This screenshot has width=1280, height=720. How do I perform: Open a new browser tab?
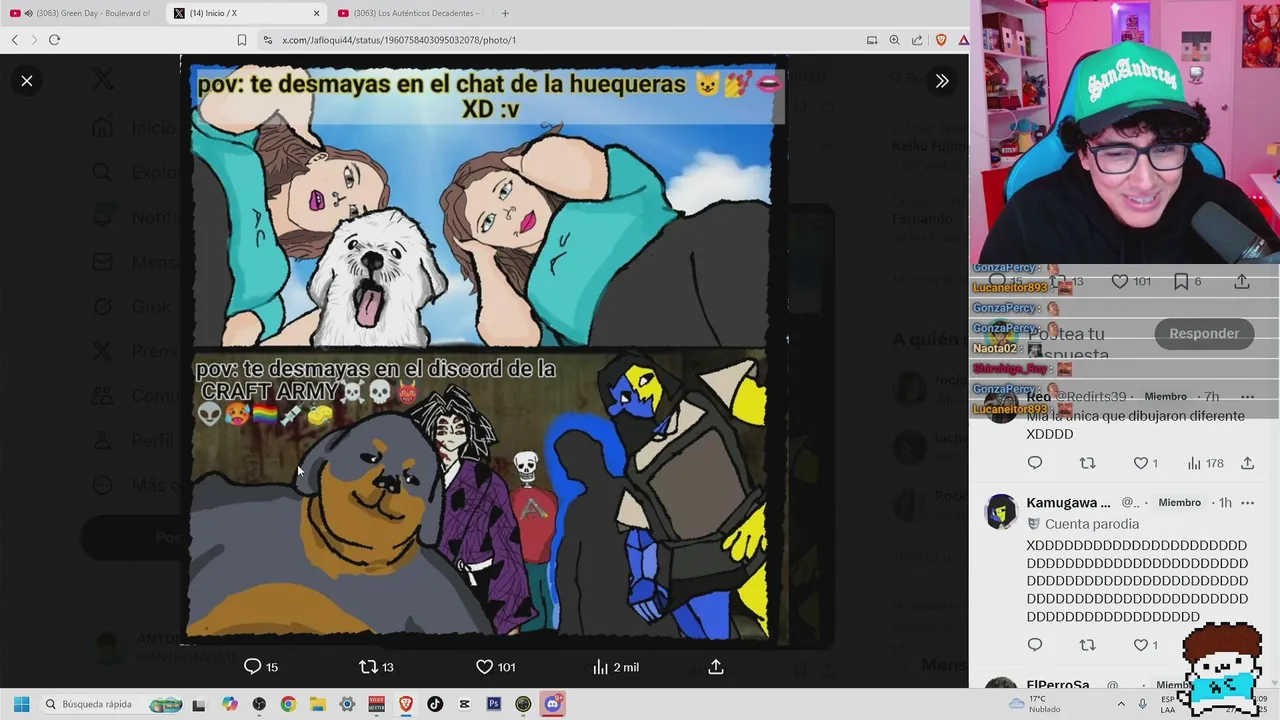pos(505,13)
